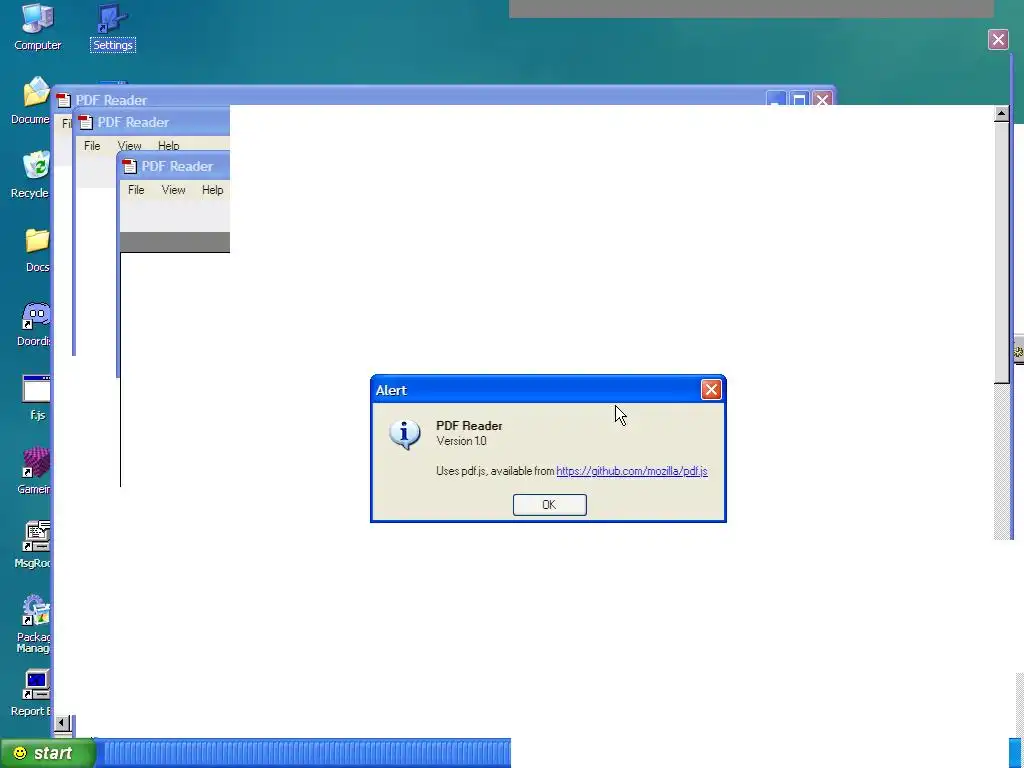The width and height of the screenshot is (1024, 768).
Task: Click the X button at top-right of desktop
Action: 998,40
